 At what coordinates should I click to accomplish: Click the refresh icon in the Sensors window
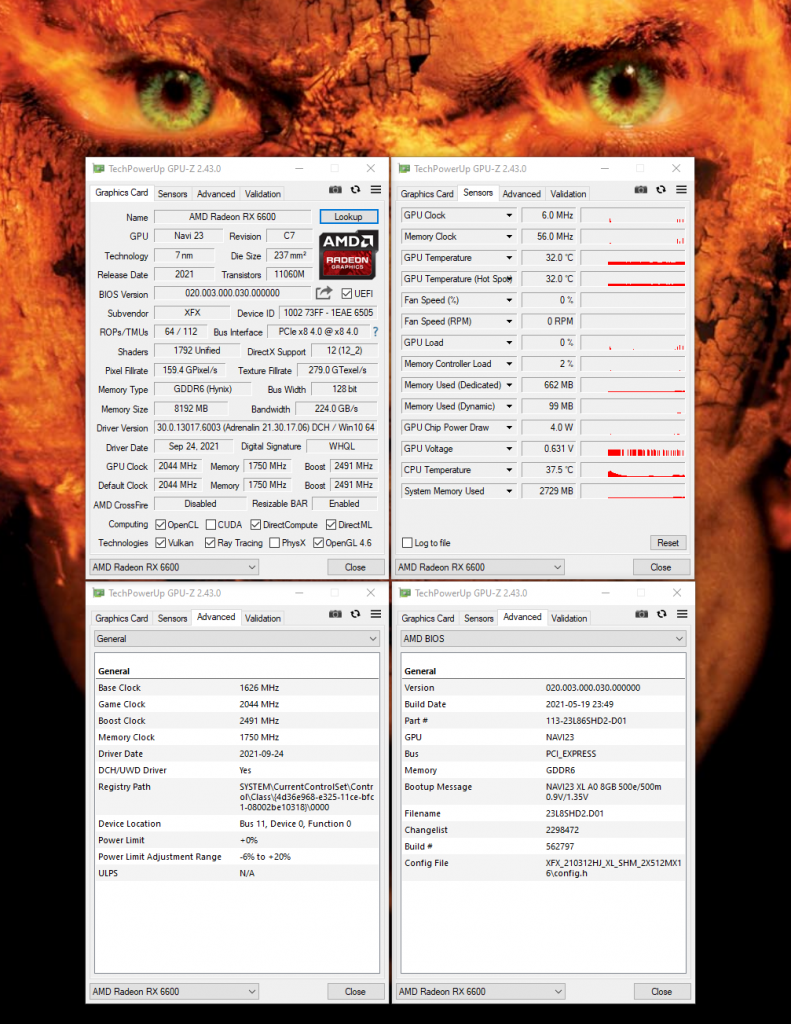point(661,189)
